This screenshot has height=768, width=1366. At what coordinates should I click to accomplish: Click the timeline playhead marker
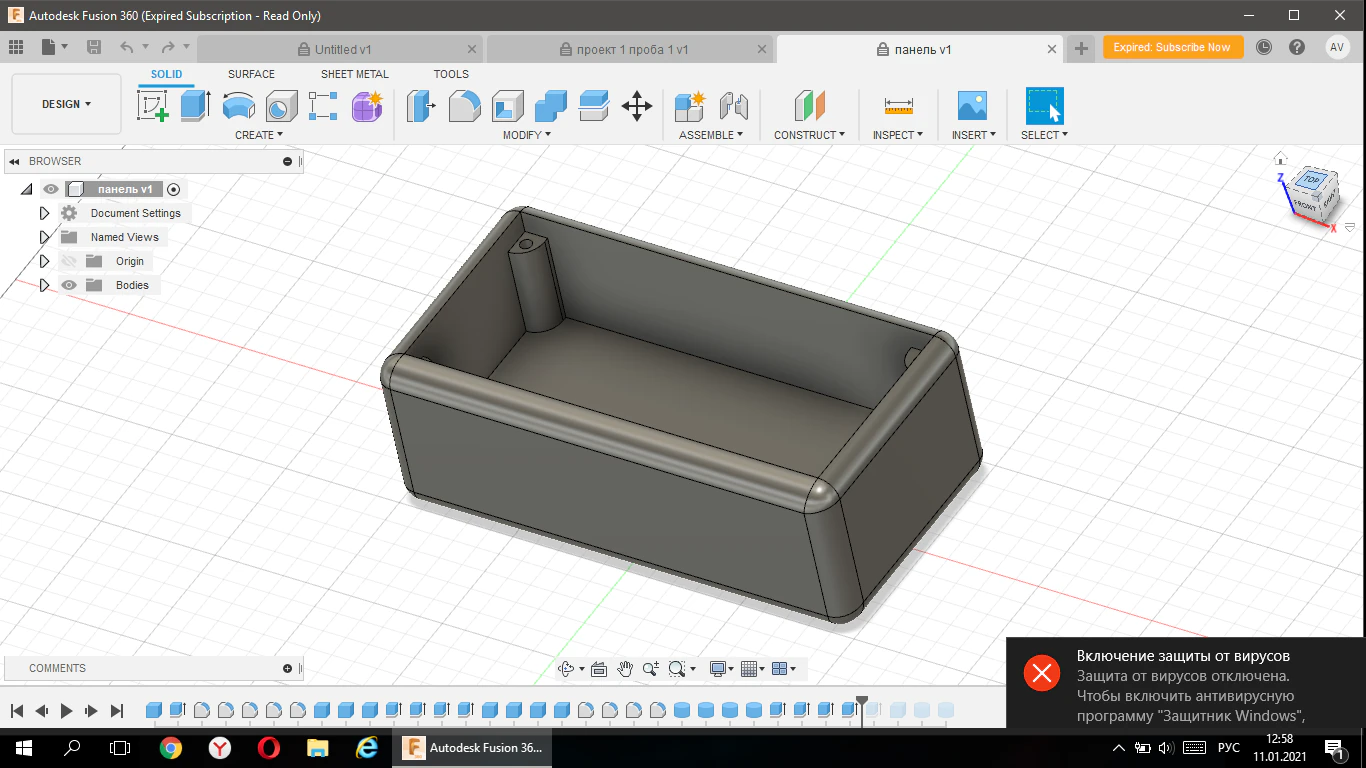(861, 702)
